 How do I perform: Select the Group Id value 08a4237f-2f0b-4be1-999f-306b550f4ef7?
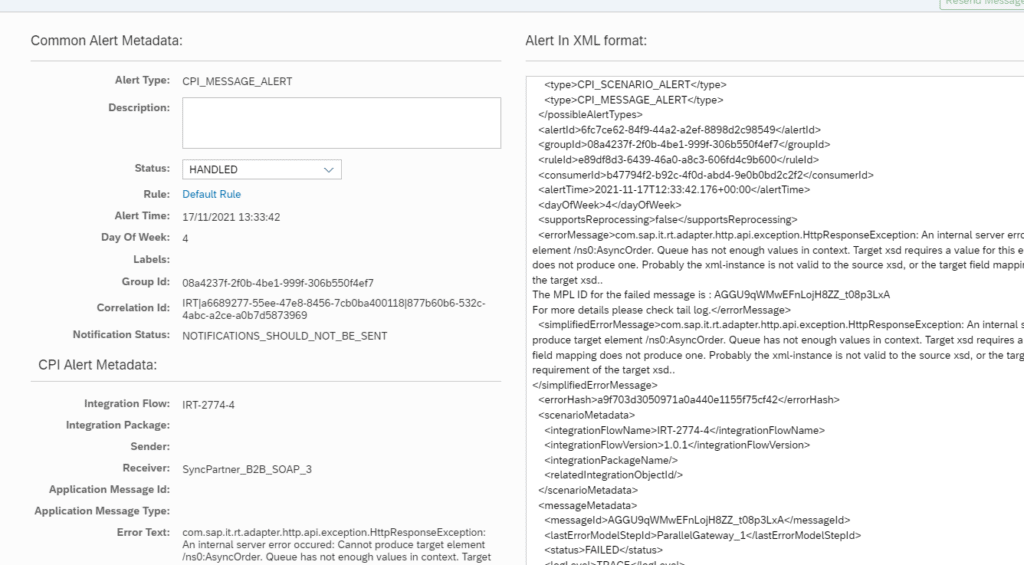coord(278,283)
